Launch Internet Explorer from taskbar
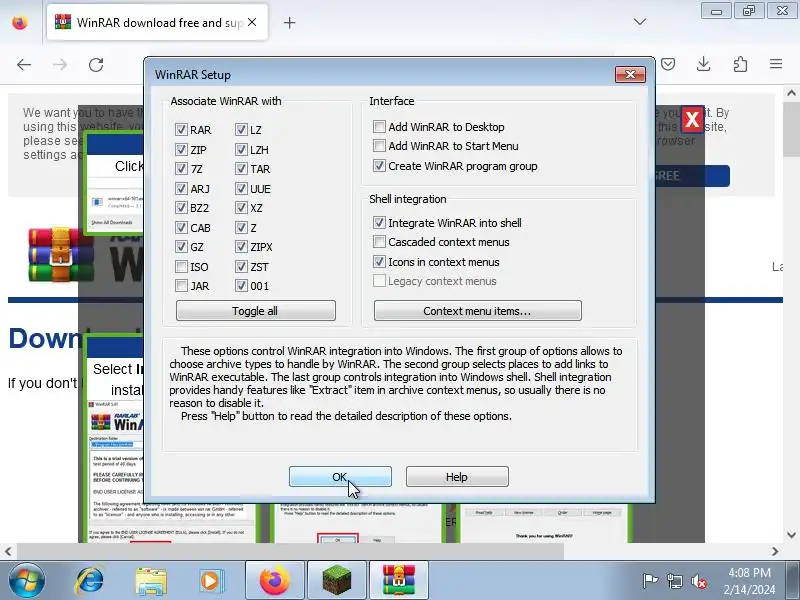Screen dimensions: 800x600 pos(89,581)
